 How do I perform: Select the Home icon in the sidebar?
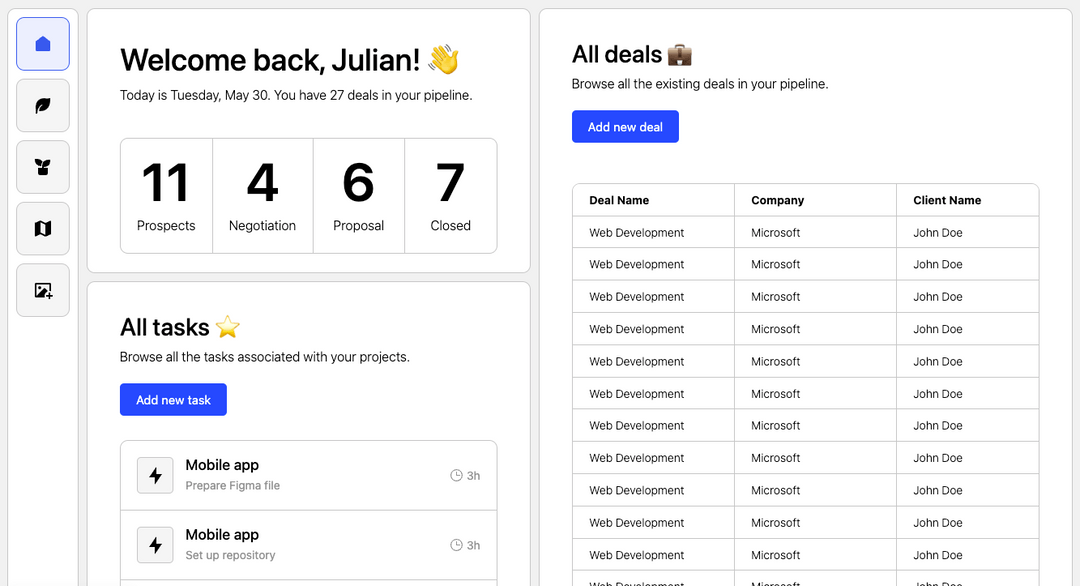pyautogui.click(x=42, y=44)
